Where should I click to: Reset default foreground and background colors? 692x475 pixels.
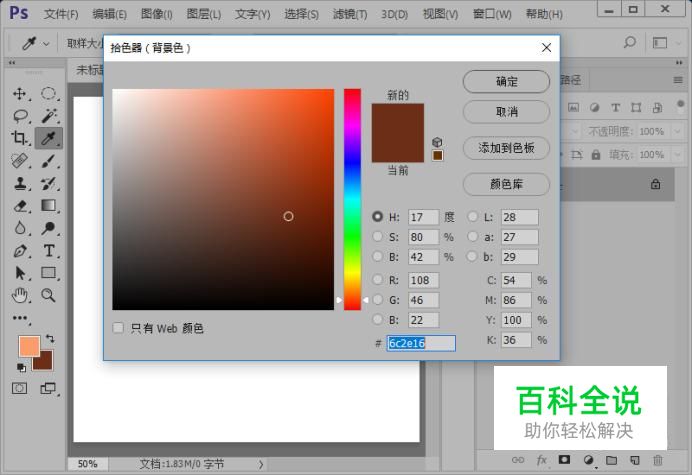(21, 367)
